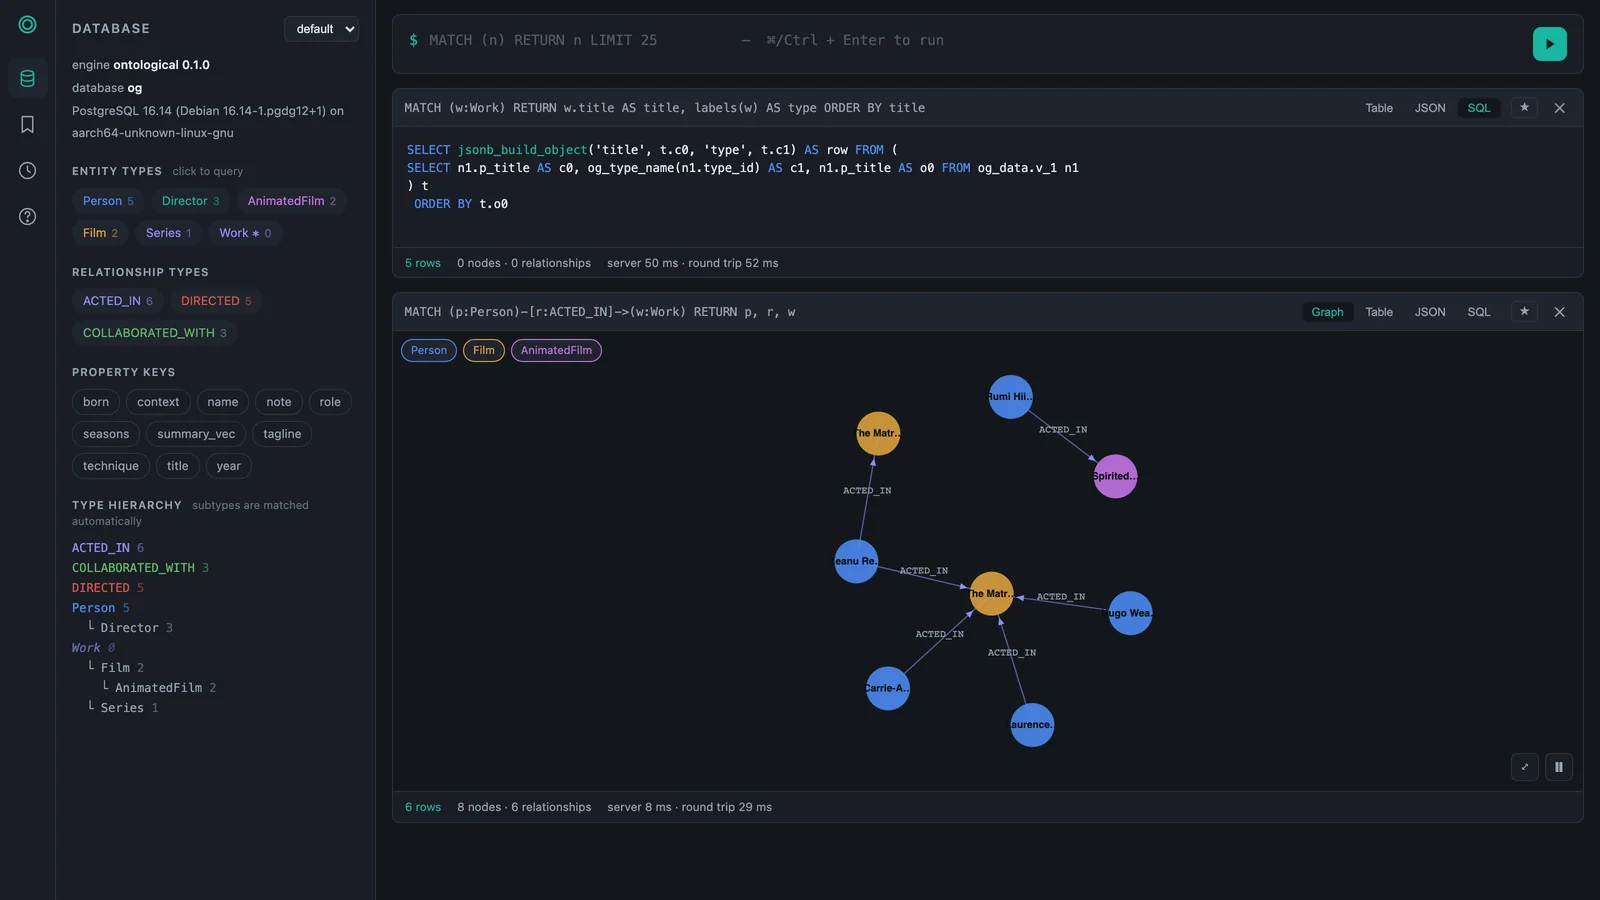
Task: Click Series subtype in hierarchy
Action: point(122,708)
